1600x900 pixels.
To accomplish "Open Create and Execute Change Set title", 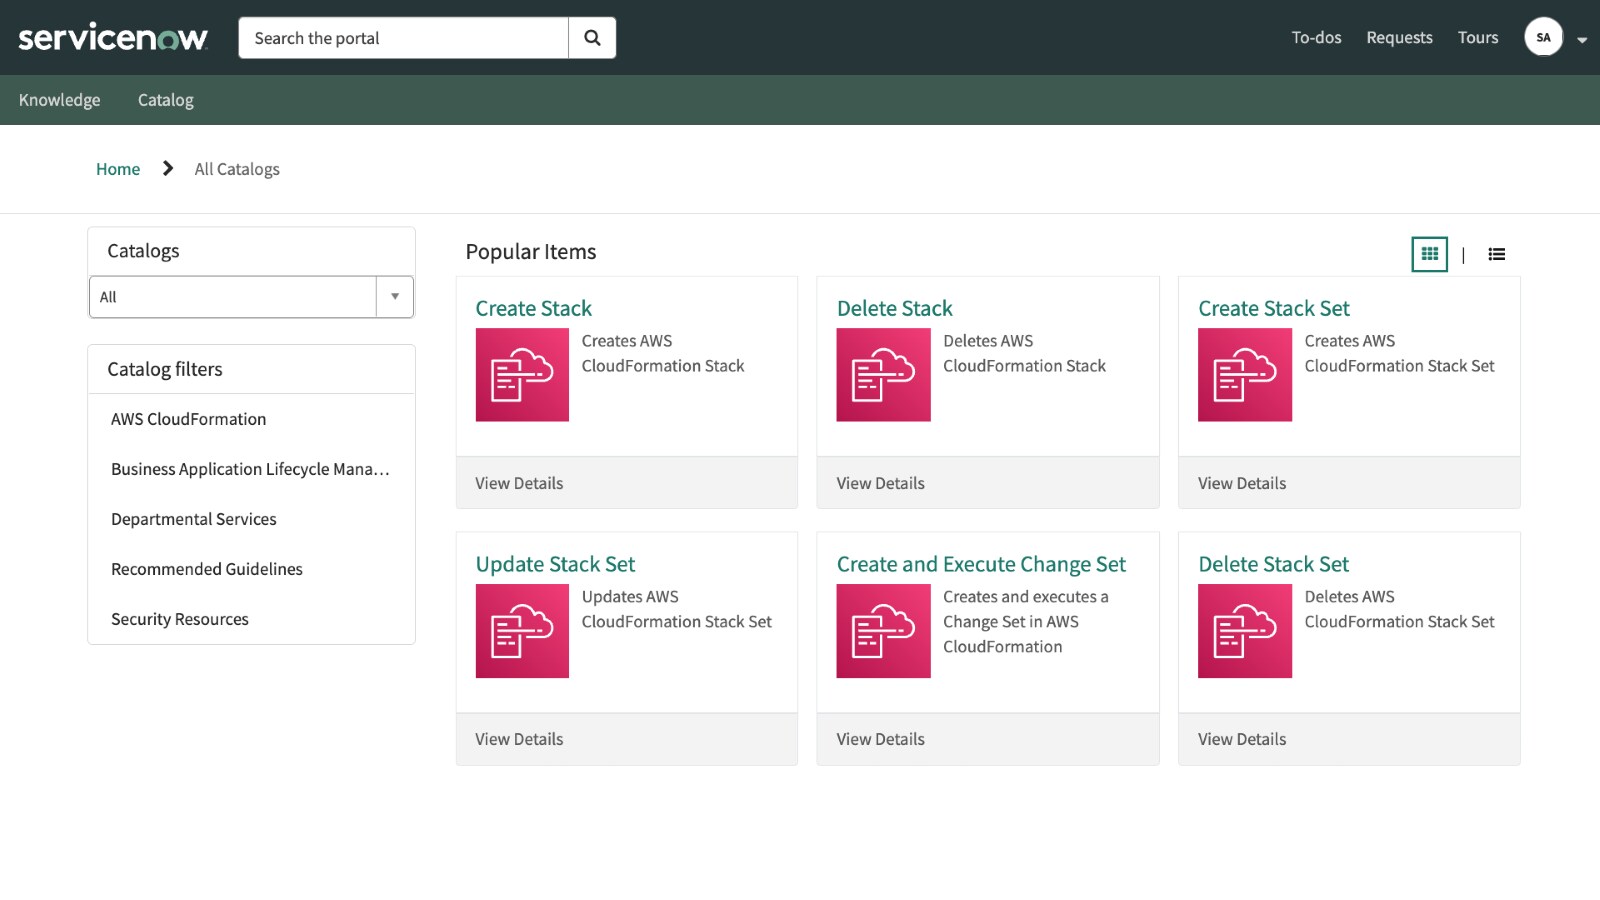I will pos(981,564).
